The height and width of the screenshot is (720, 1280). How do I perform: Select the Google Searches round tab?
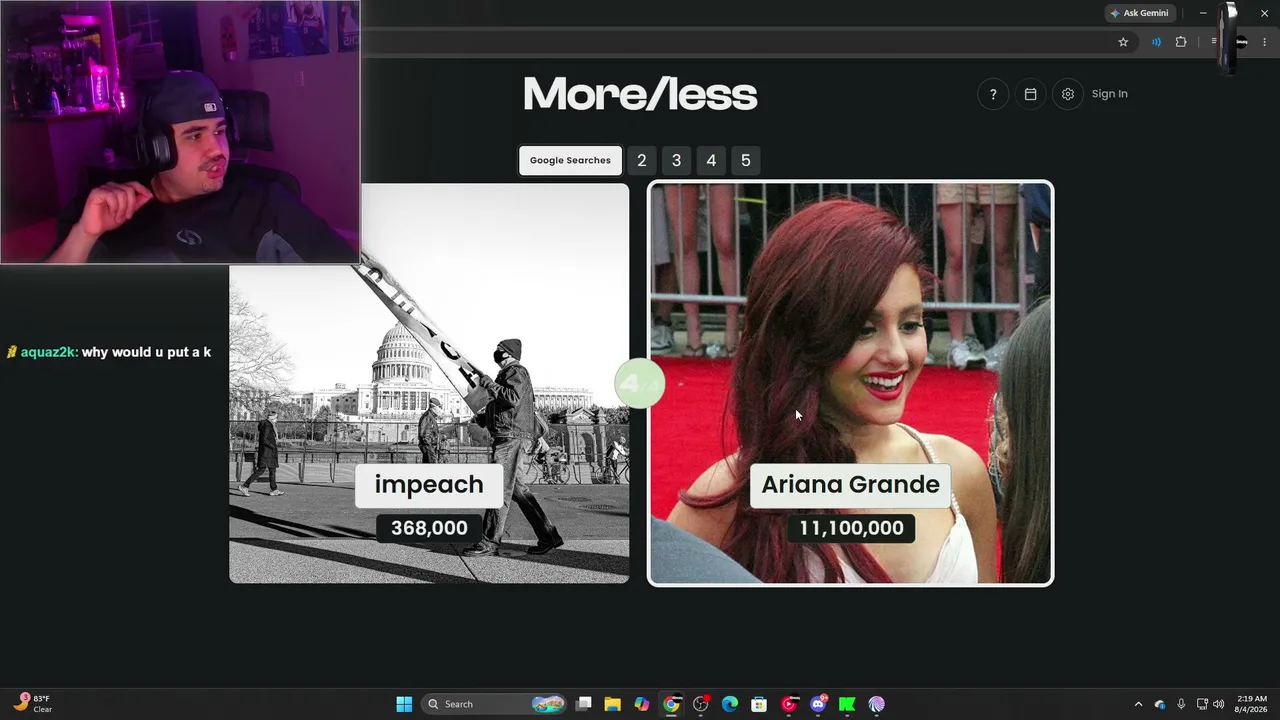coord(570,160)
